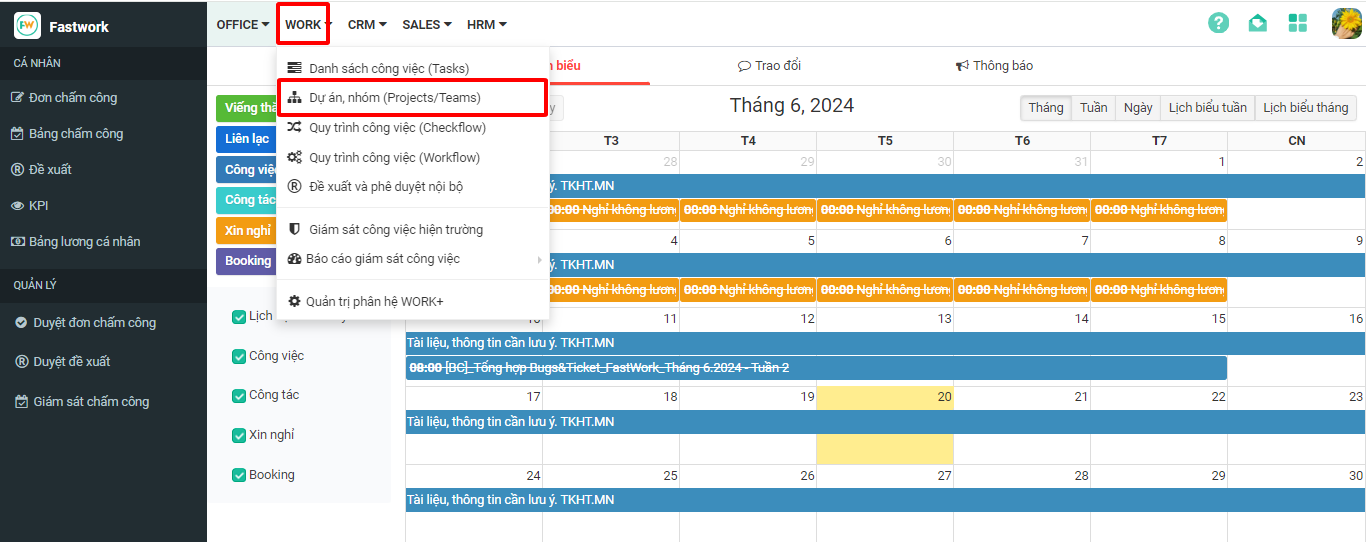Expand the OFFICE dropdown menu
The width and height of the screenshot is (1366, 542).
[242, 25]
